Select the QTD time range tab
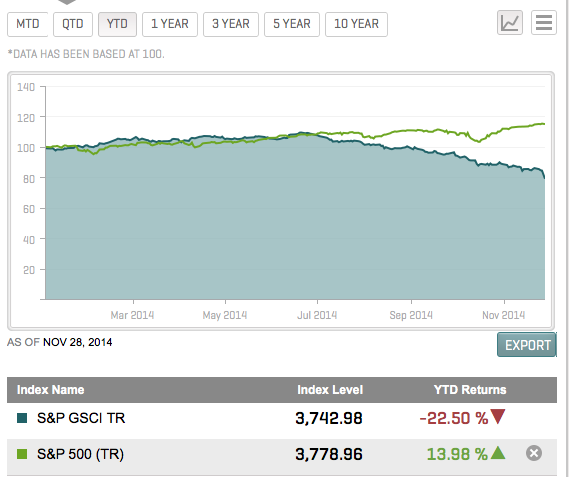Viewport: 569px width, 477px height. (x=73, y=24)
